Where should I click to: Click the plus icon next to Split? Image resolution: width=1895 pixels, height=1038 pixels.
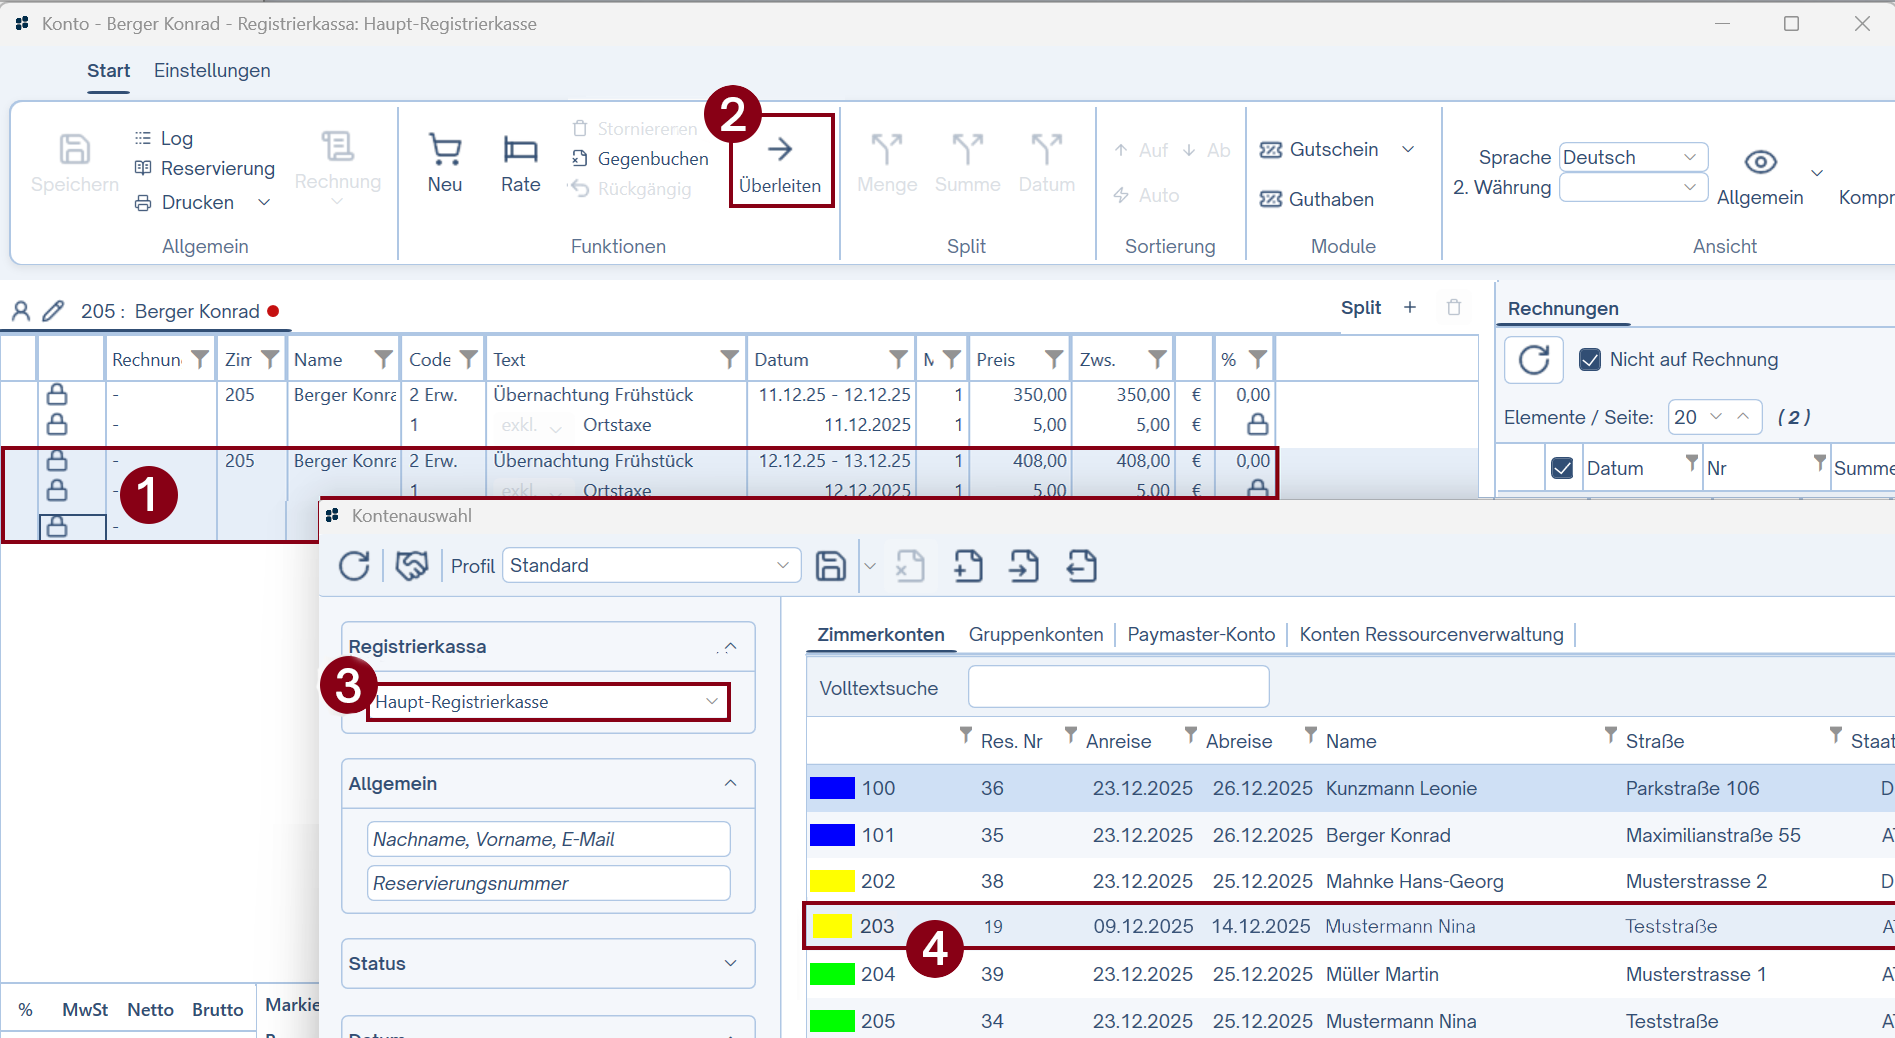1410,308
